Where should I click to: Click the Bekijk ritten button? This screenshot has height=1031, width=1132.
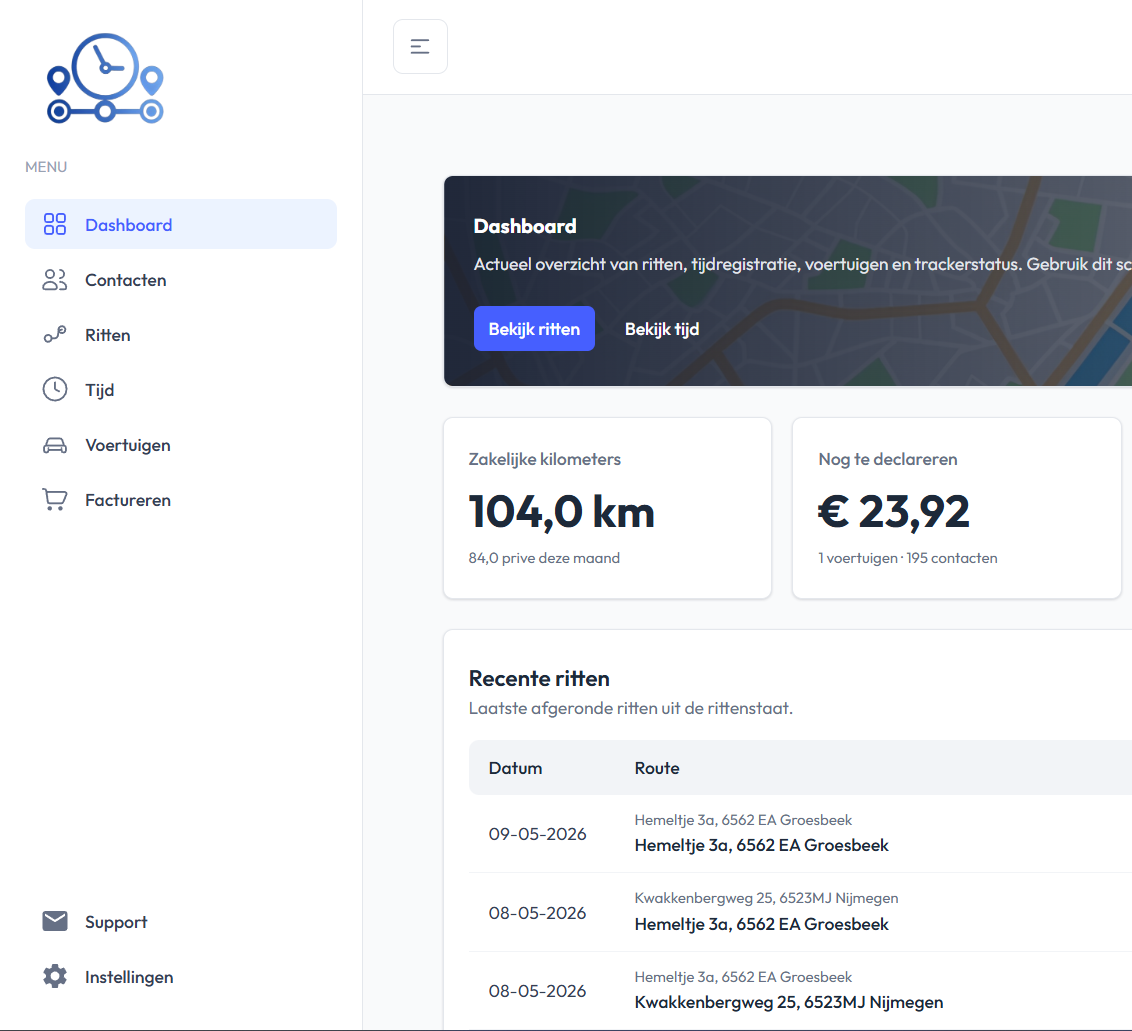tap(534, 329)
